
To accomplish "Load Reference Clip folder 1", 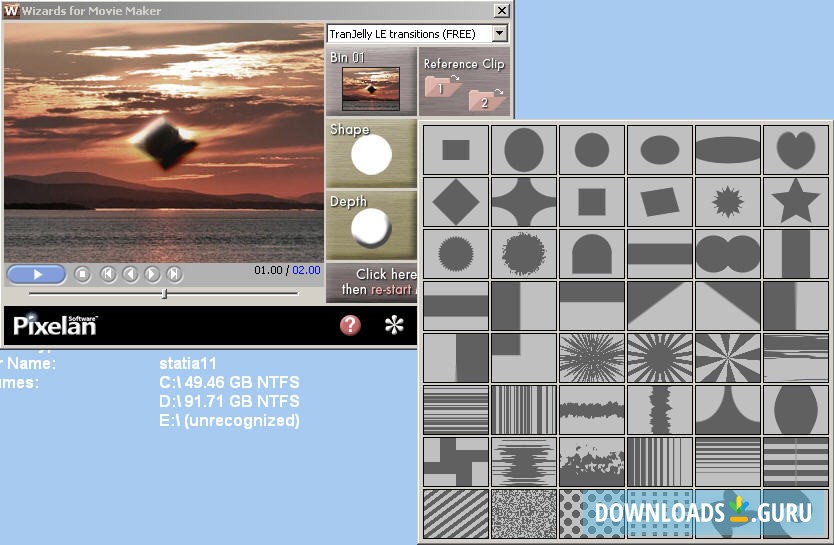I will (442, 87).
